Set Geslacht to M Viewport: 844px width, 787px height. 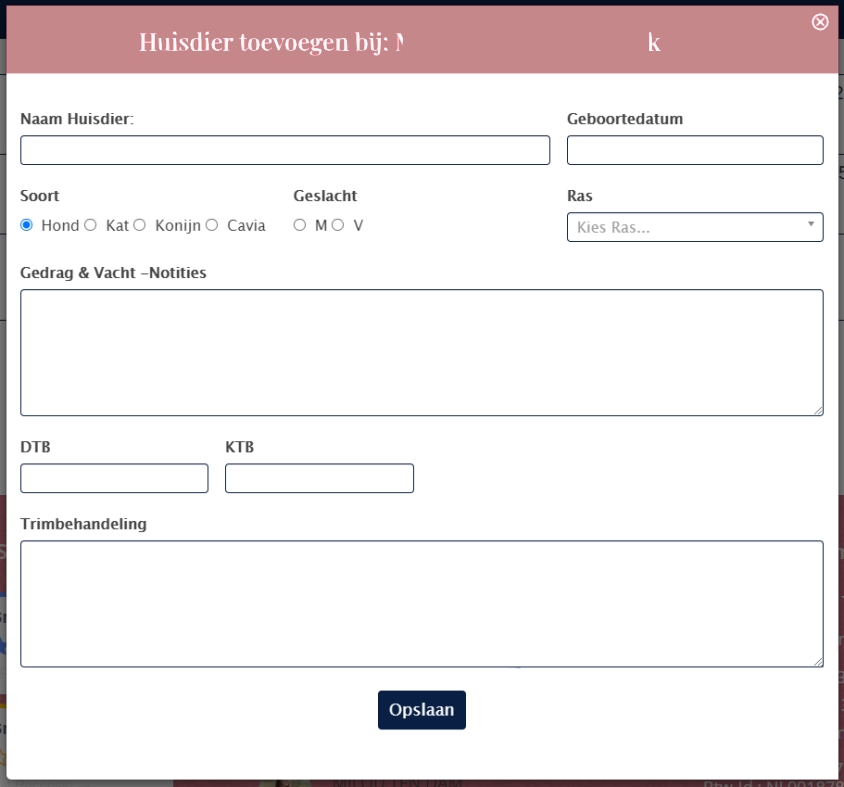click(x=300, y=226)
